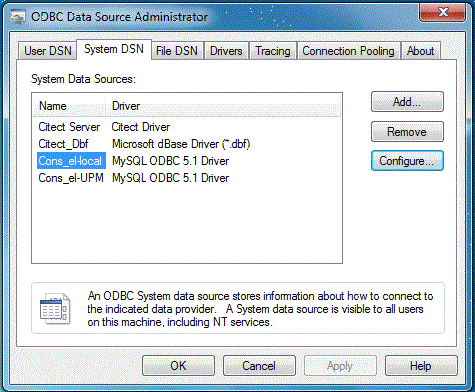Screen dimensions: 475x392
Task: Select the Cons_el-local data source
Action: coord(187,161)
